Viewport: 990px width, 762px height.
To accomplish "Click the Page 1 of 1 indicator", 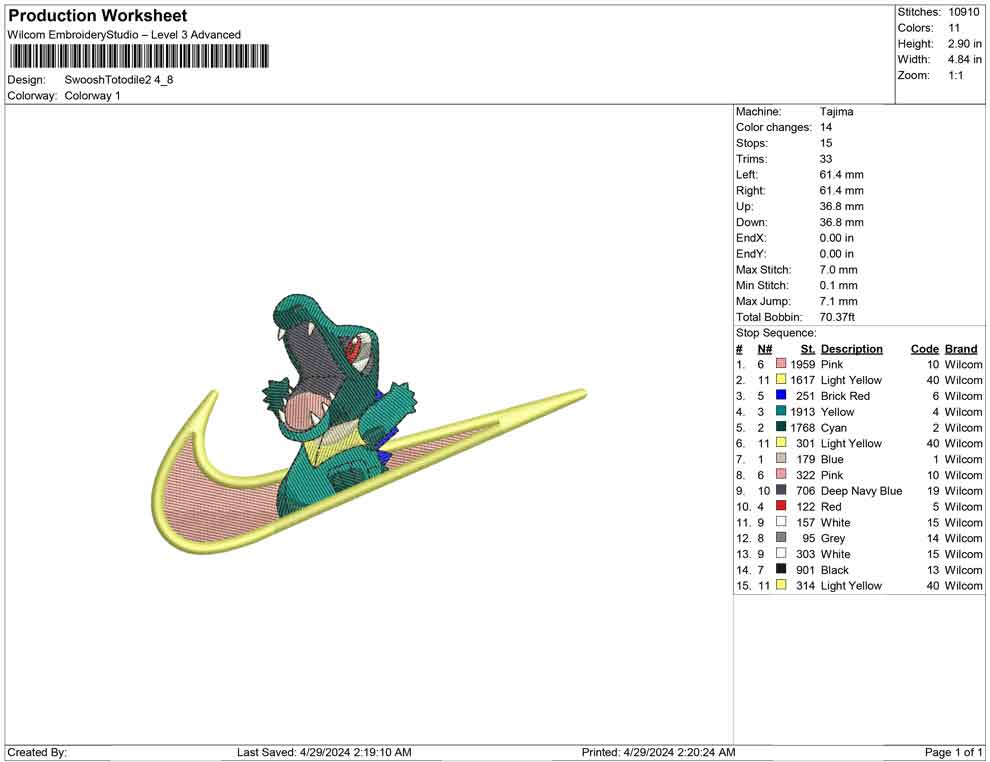I will (953, 752).
